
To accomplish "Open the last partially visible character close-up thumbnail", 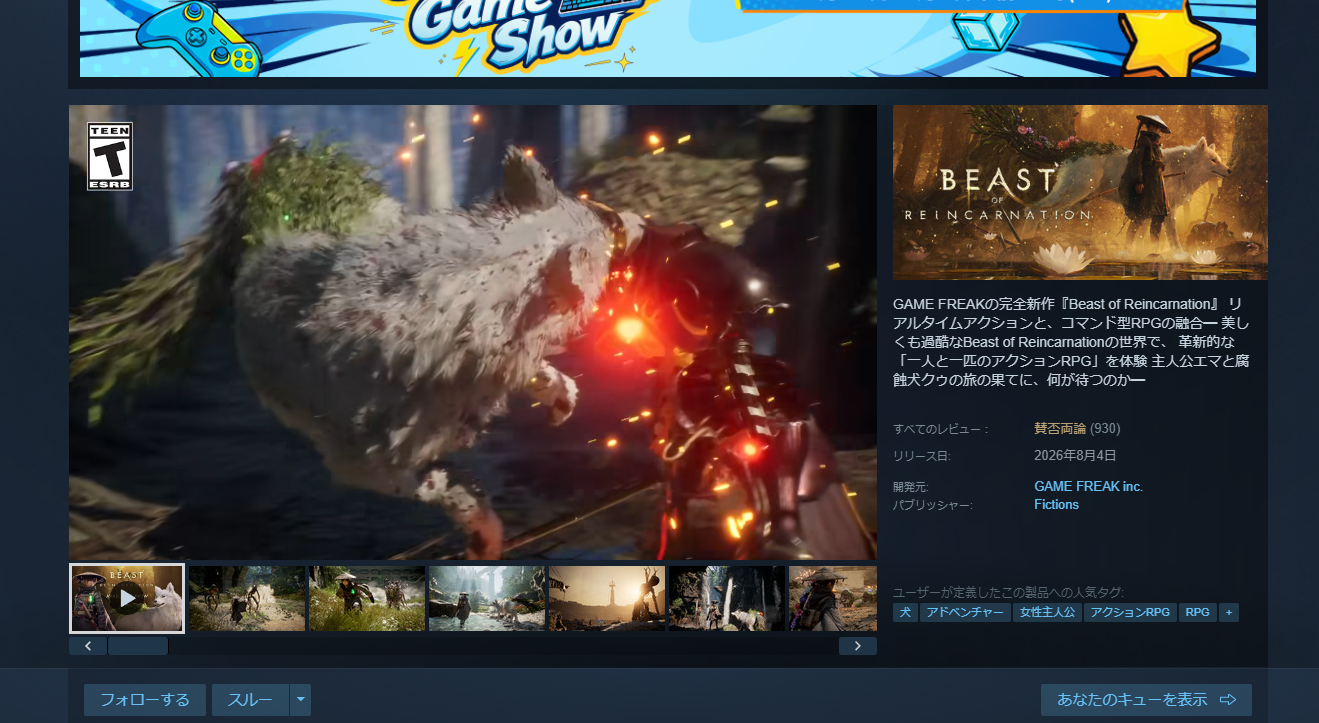I will (x=833, y=598).
